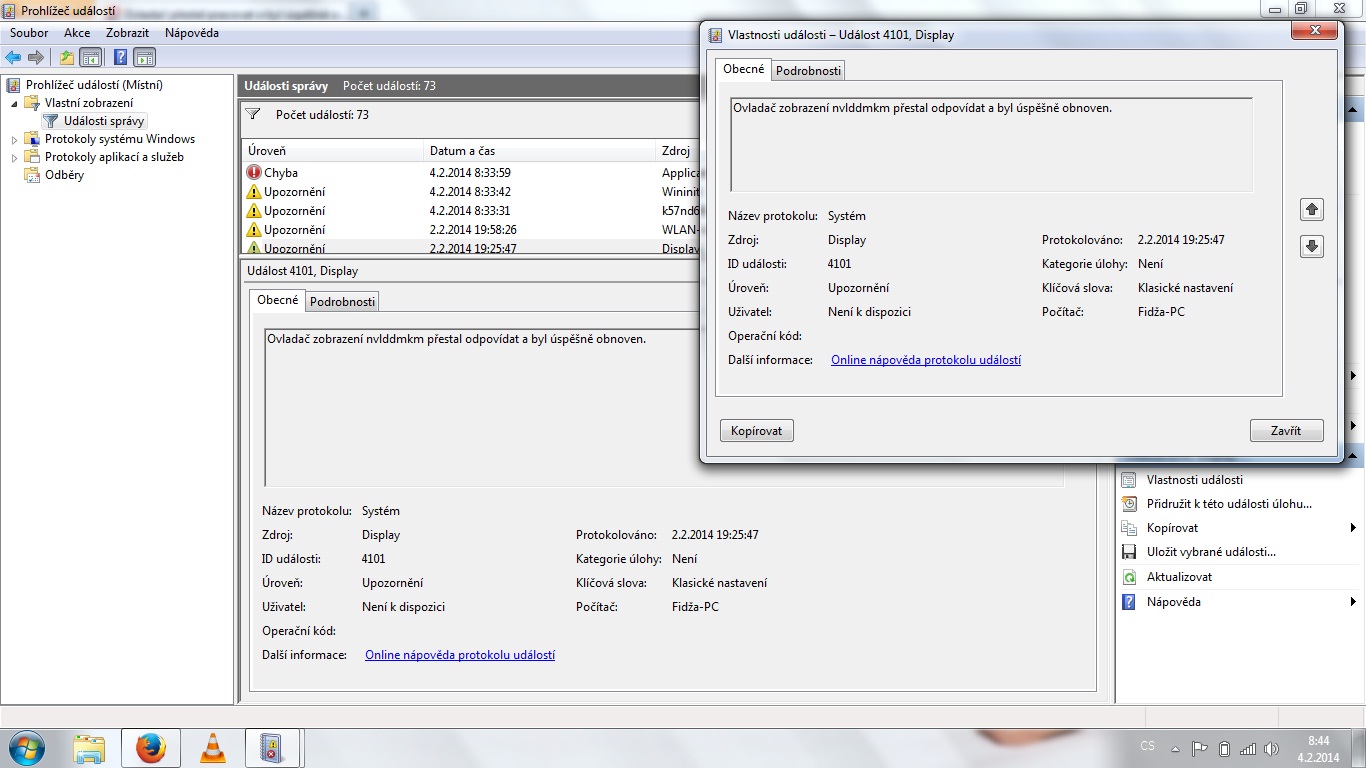1366x768 pixels.
Task: Sort events by the Úroveň column header
Action: [x=334, y=151]
